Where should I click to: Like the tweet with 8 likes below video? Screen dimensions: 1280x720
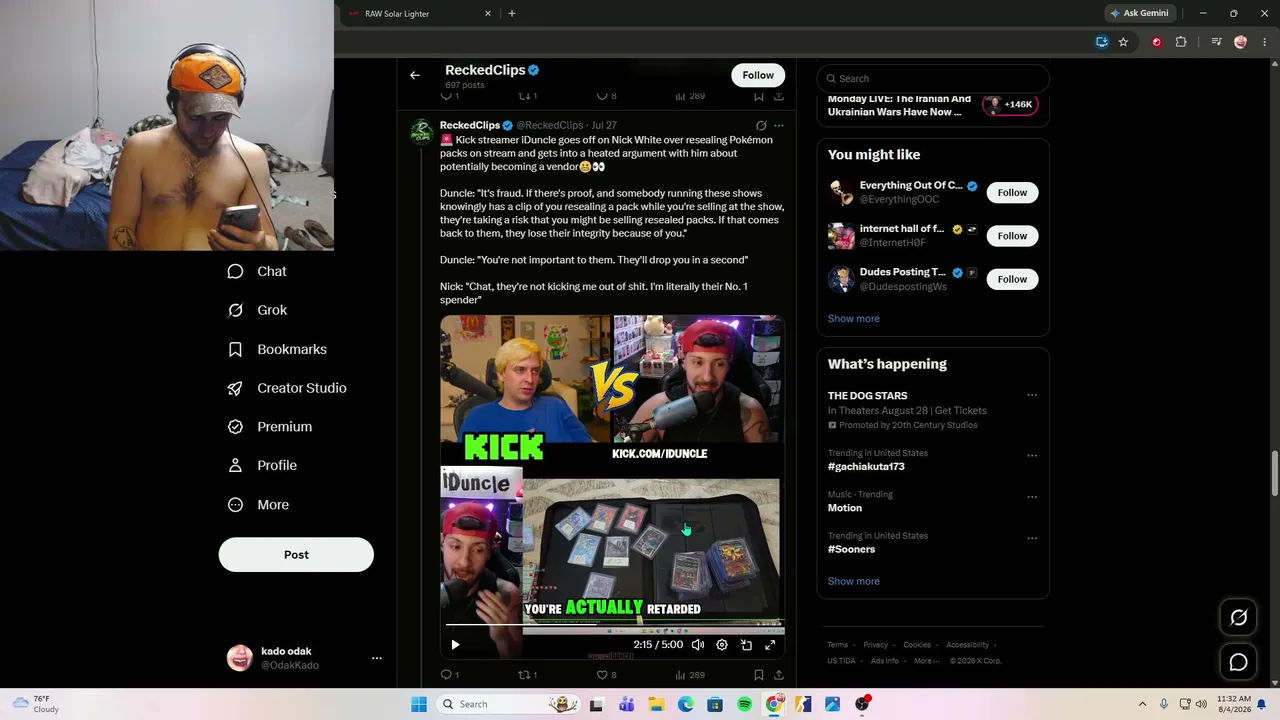[606, 675]
